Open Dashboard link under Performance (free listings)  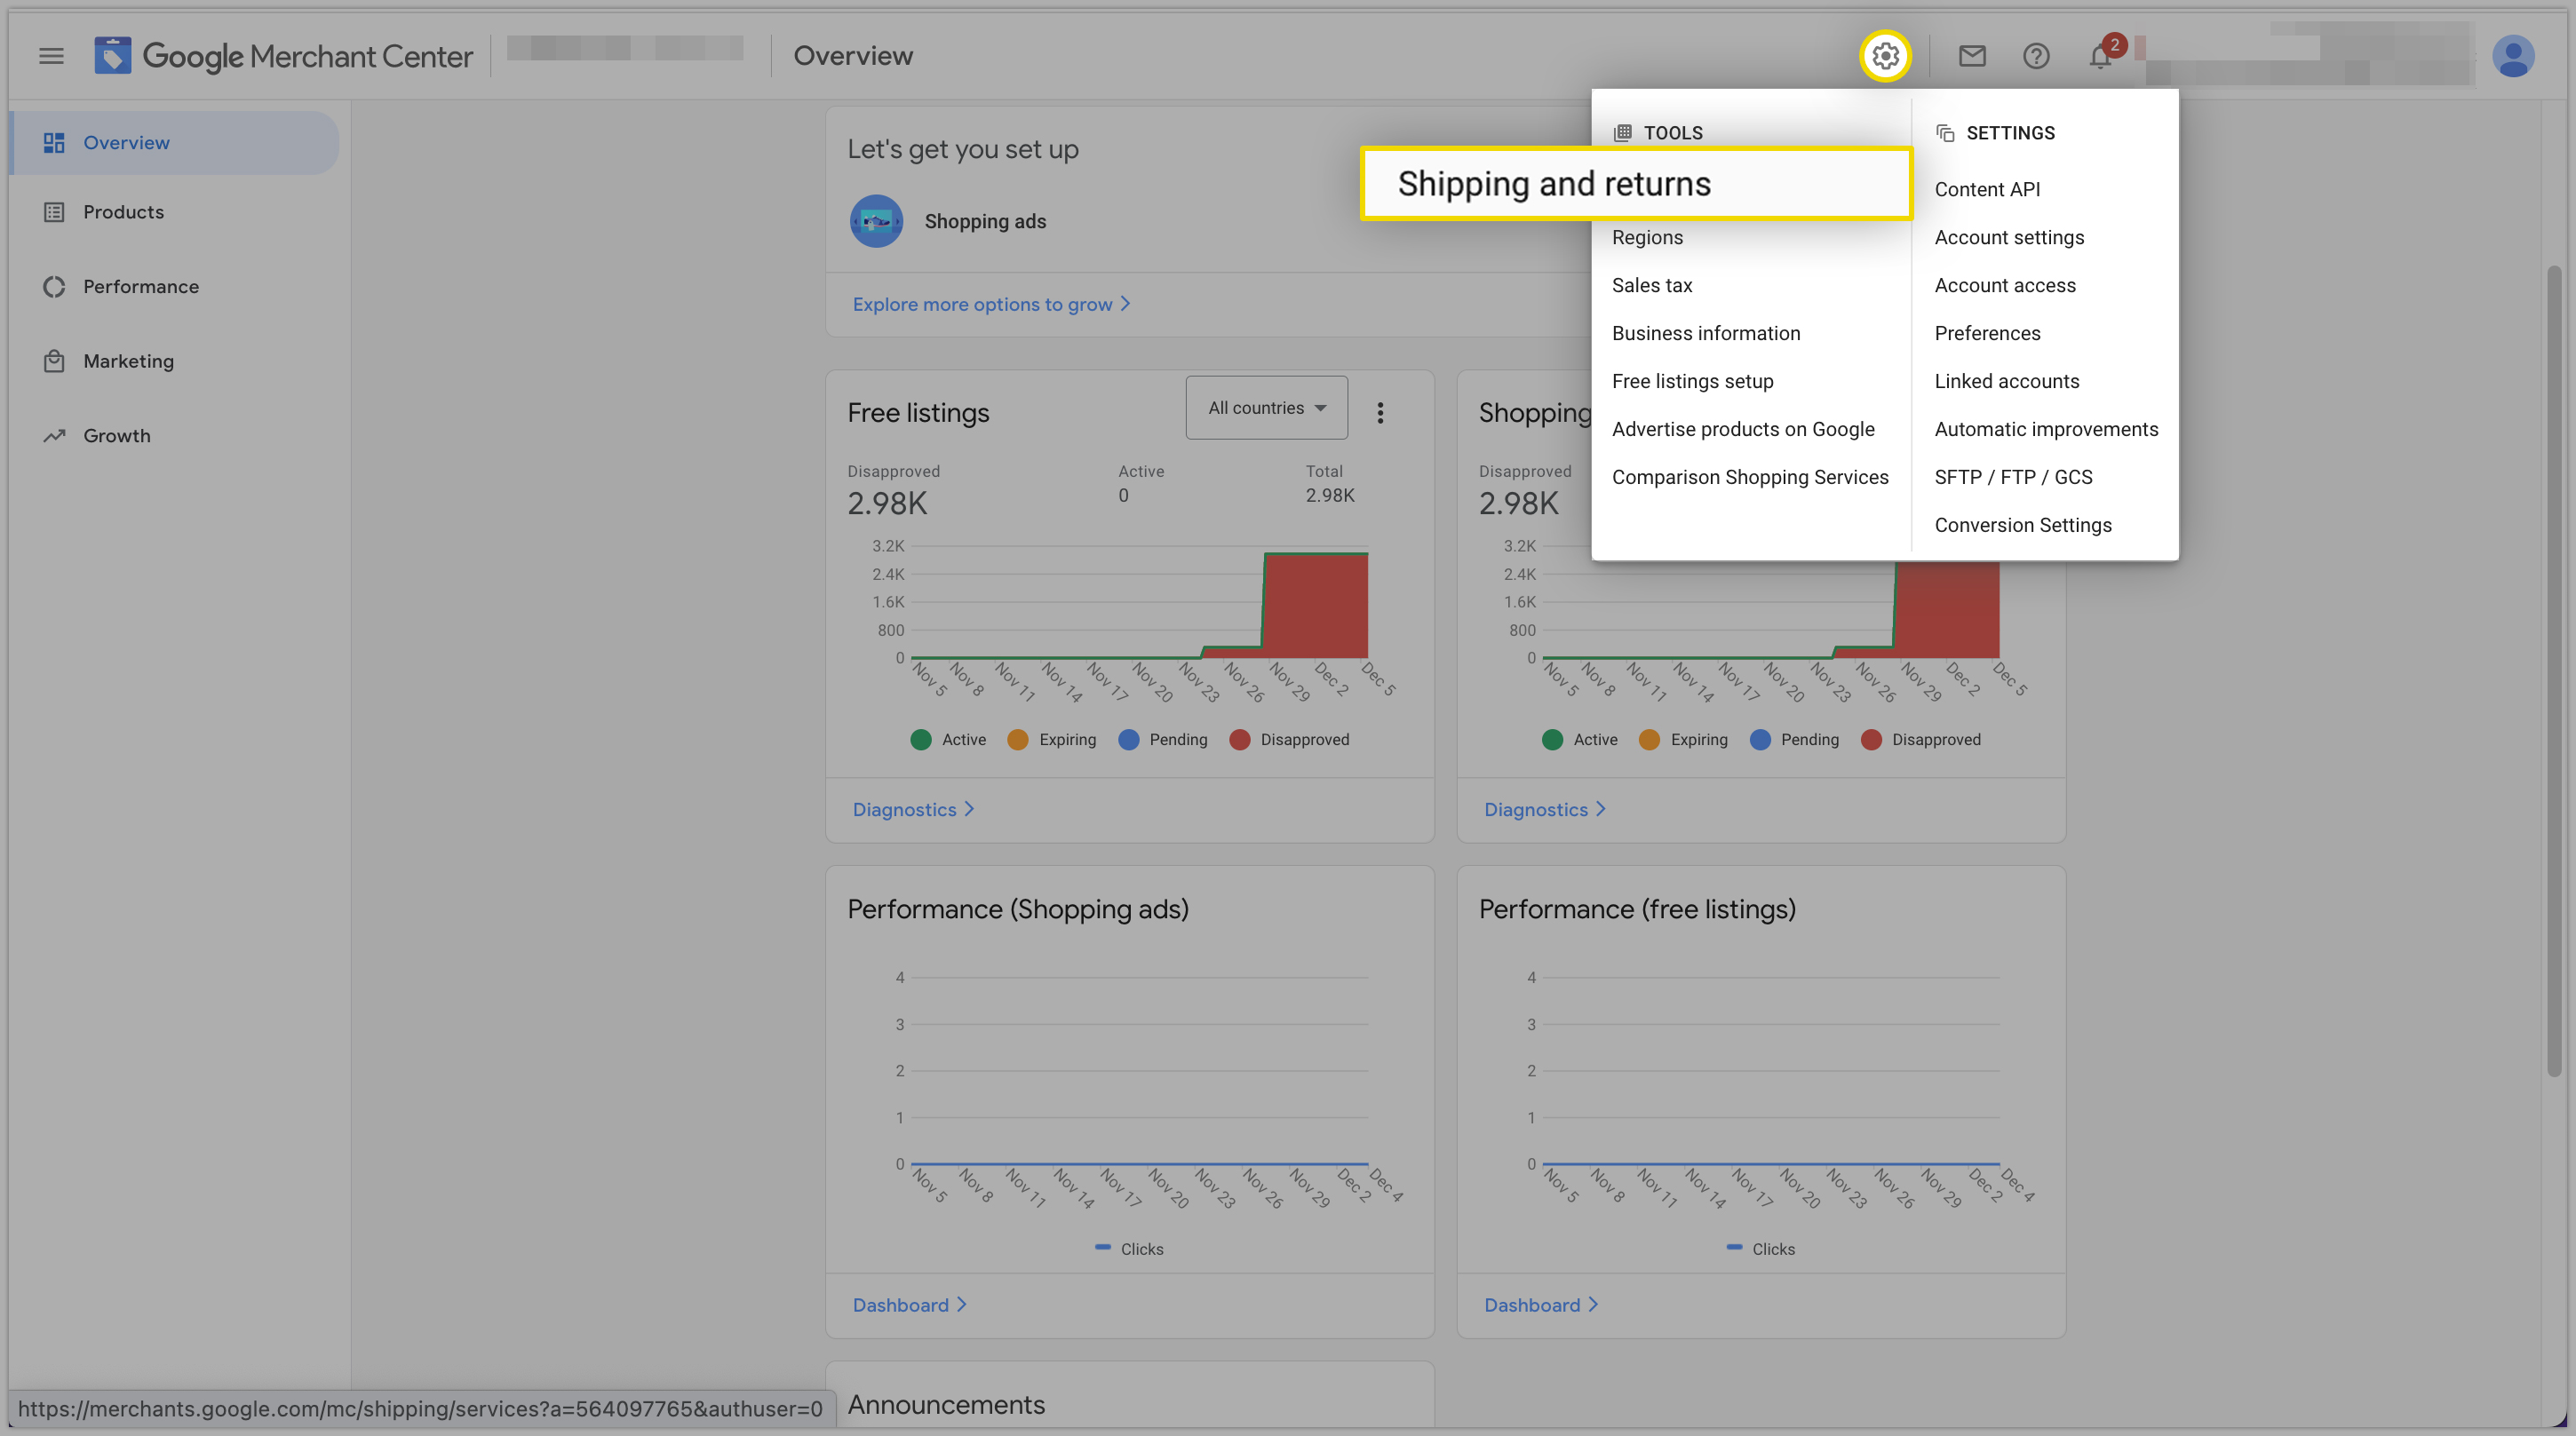click(x=1540, y=1304)
